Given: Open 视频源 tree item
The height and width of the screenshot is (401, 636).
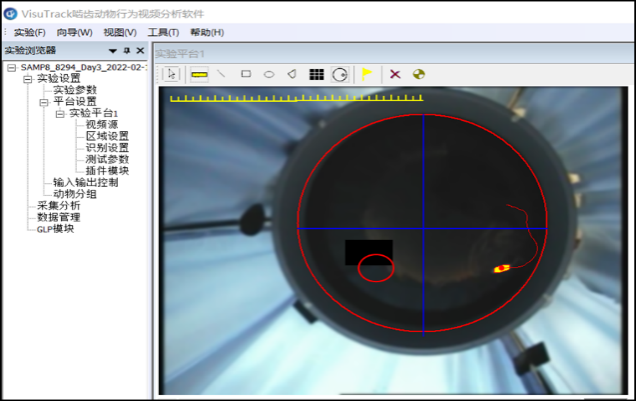Looking at the screenshot, I should click(102, 124).
